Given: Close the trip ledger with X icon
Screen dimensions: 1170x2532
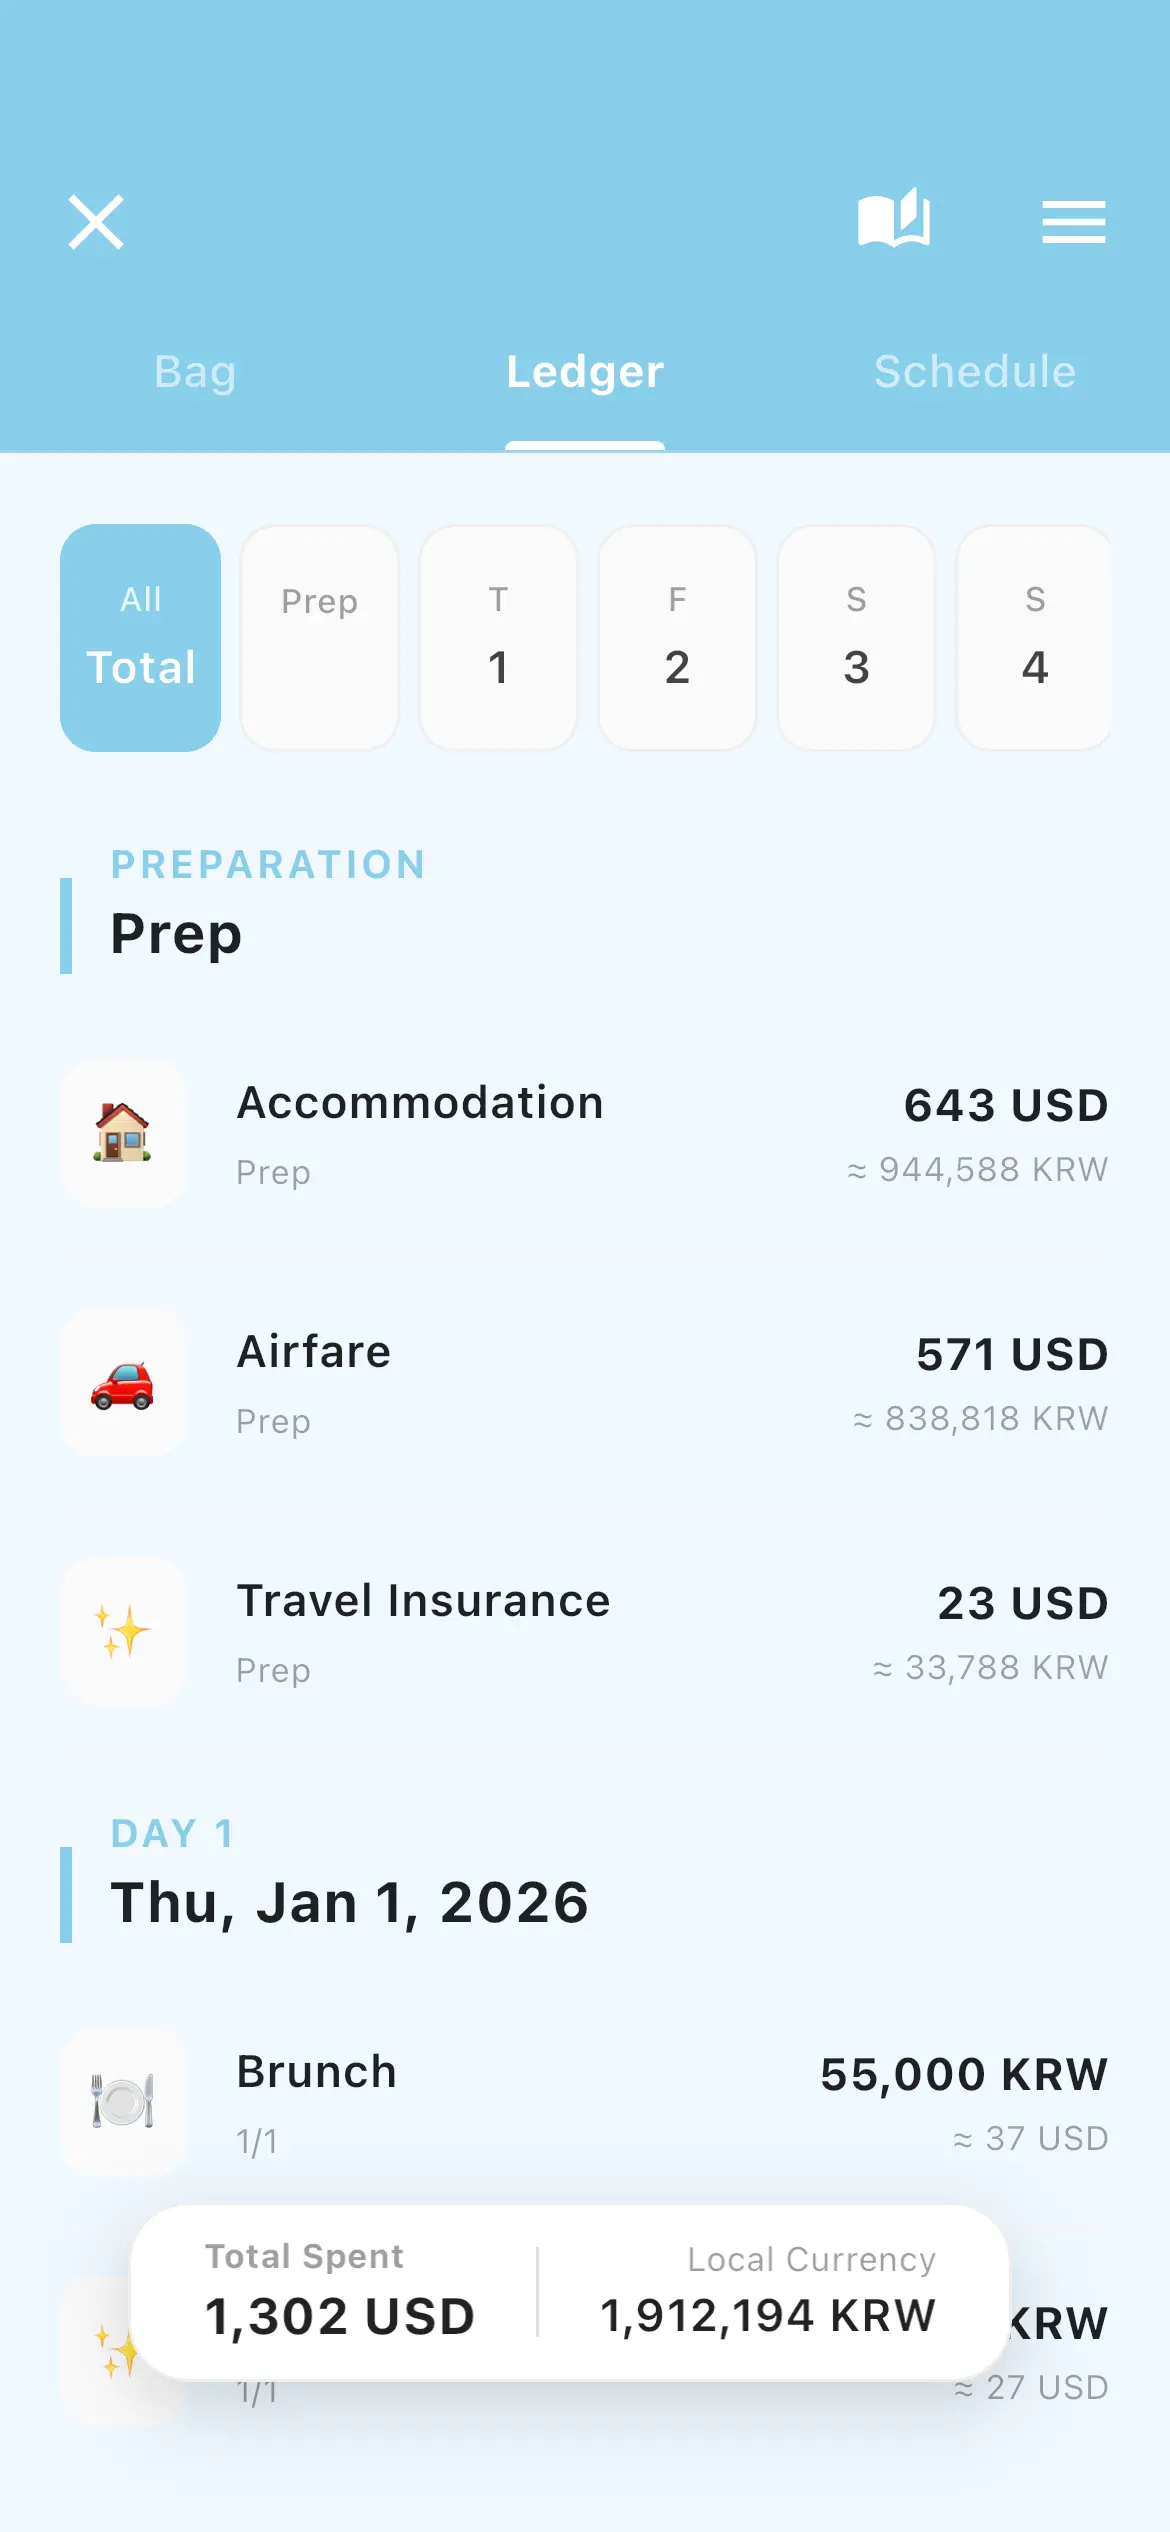Looking at the screenshot, I should click(96, 221).
